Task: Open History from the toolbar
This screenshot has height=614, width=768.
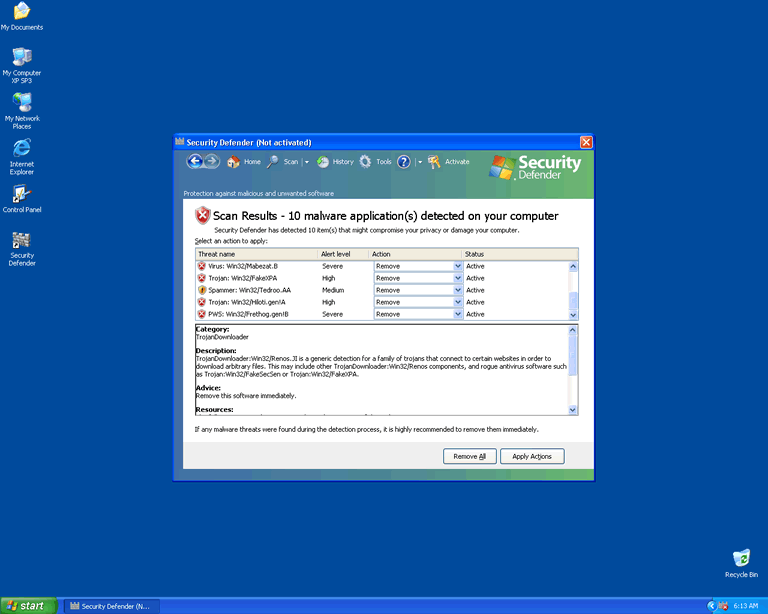Action: point(335,162)
